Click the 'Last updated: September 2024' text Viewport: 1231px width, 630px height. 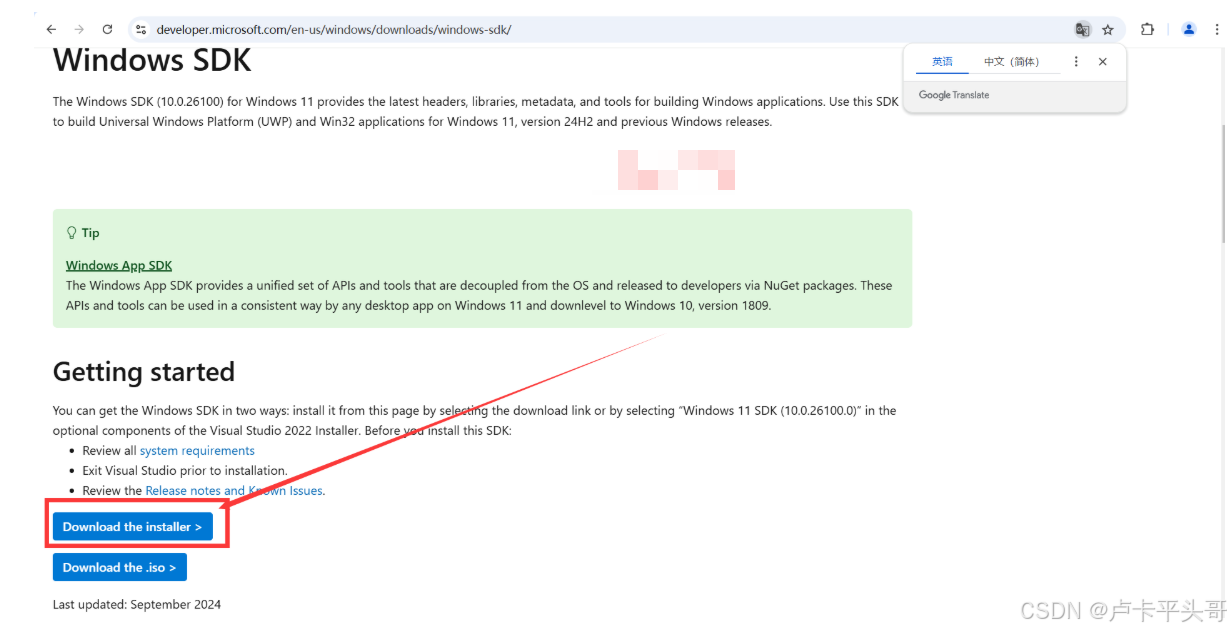[137, 605]
